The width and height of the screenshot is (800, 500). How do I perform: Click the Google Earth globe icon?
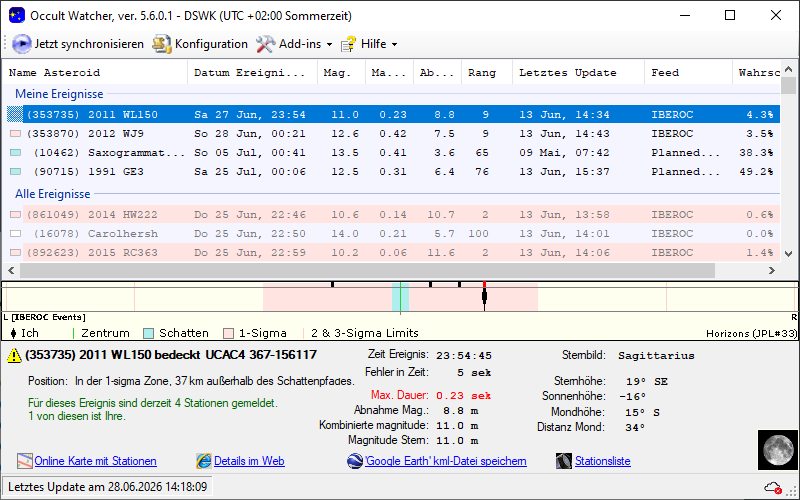click(x=355, y=461)
